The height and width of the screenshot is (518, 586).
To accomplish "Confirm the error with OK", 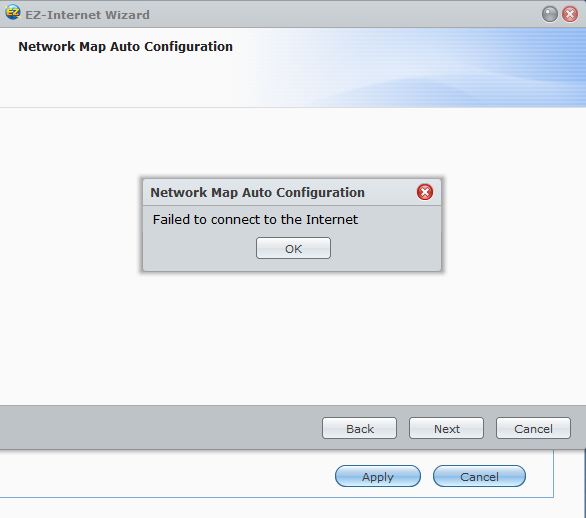I will [293, 248].
